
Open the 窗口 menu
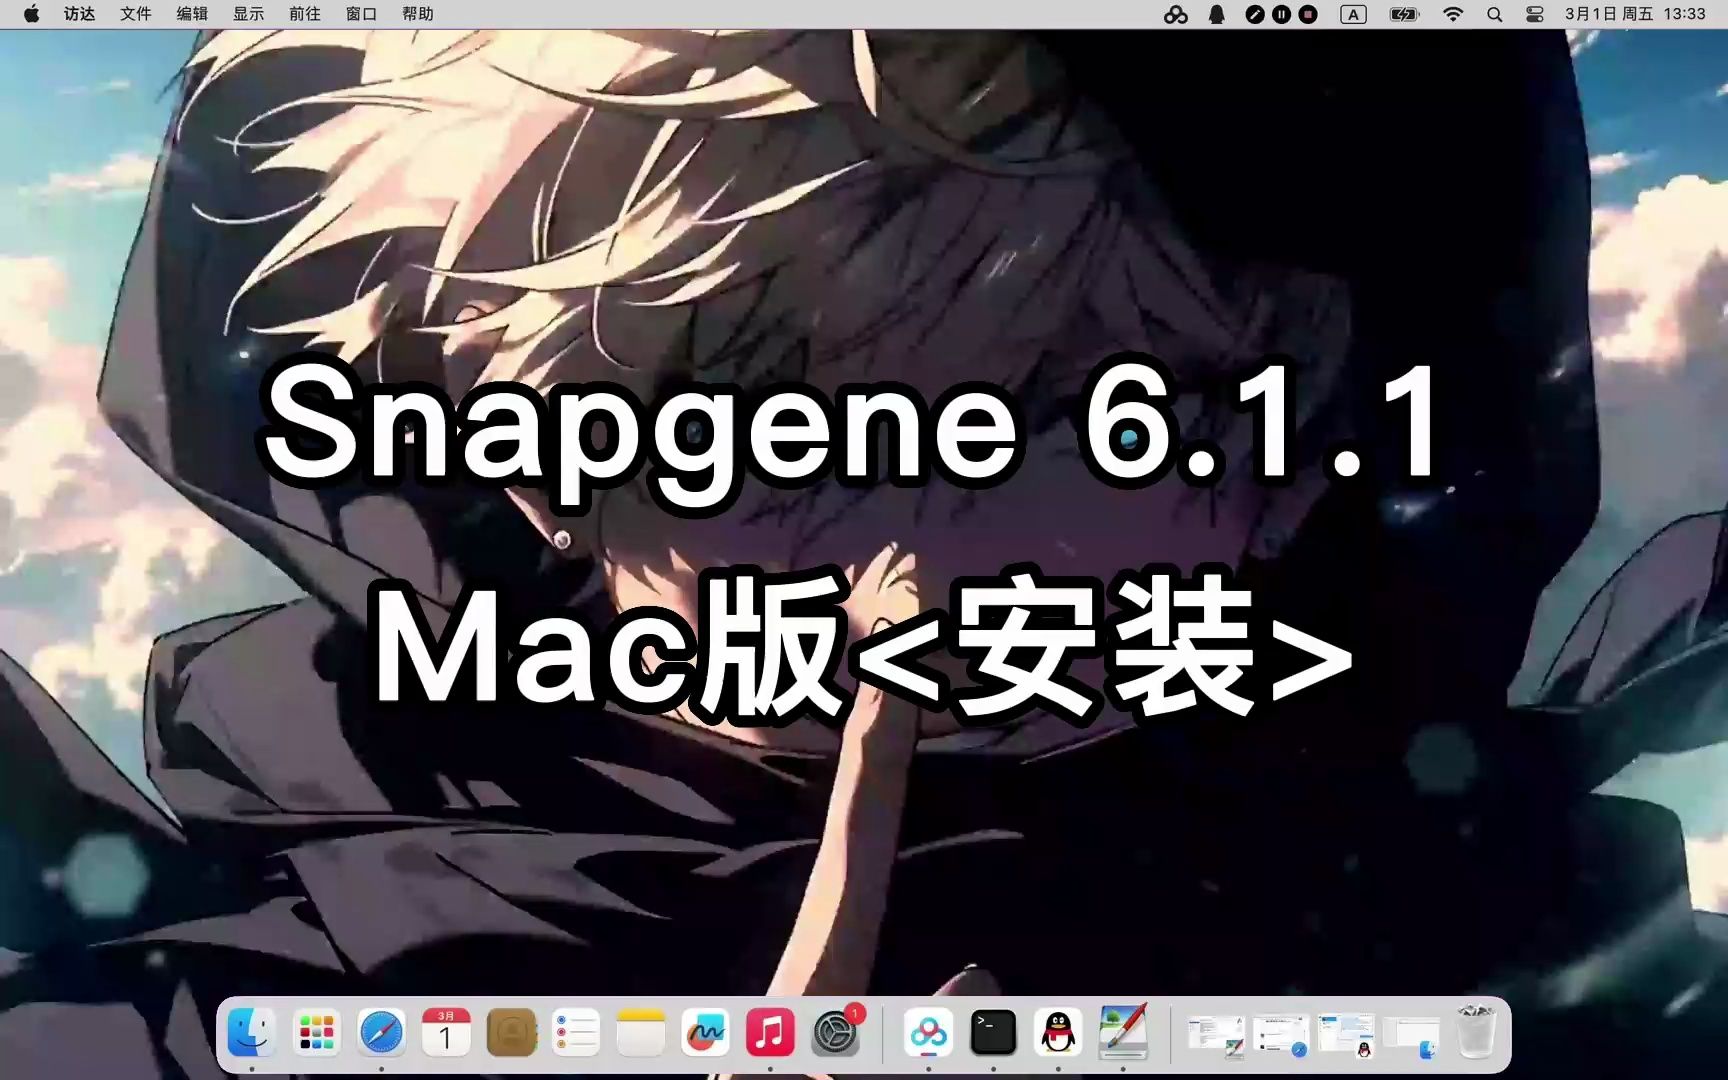tap(361, 14)
